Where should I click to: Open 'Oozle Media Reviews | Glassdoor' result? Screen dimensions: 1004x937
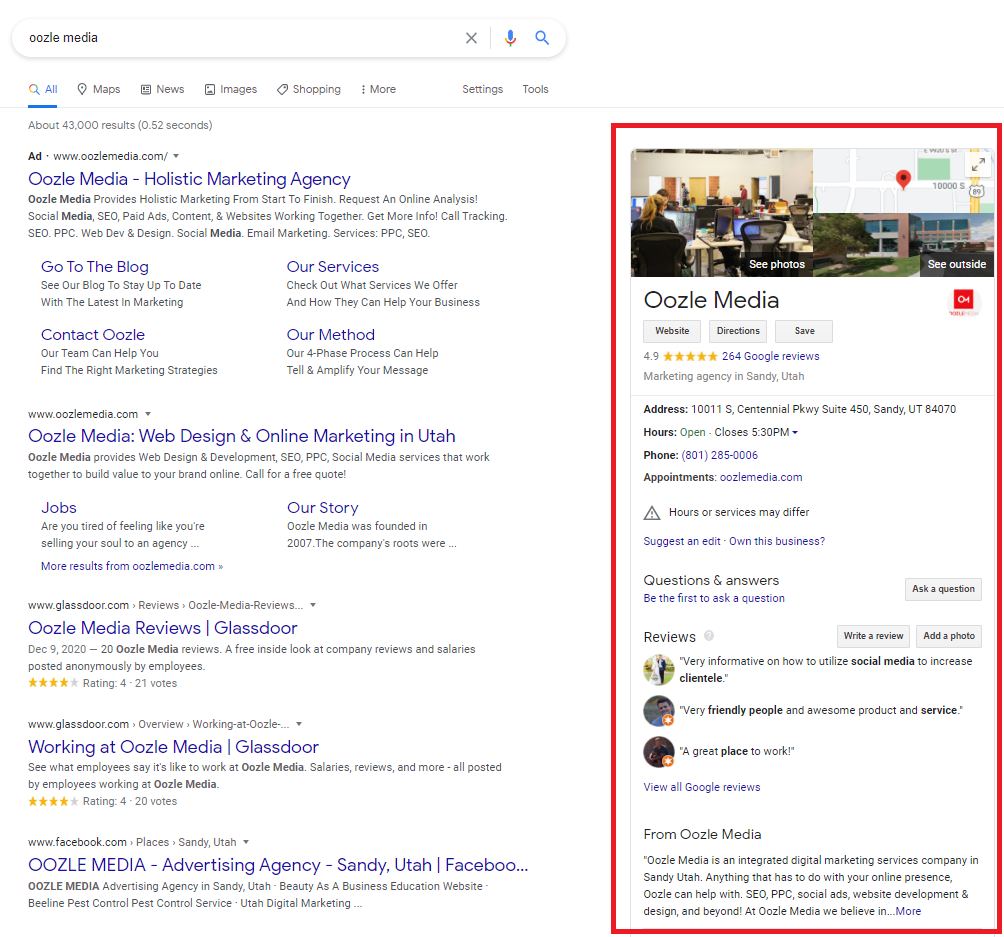163,628
